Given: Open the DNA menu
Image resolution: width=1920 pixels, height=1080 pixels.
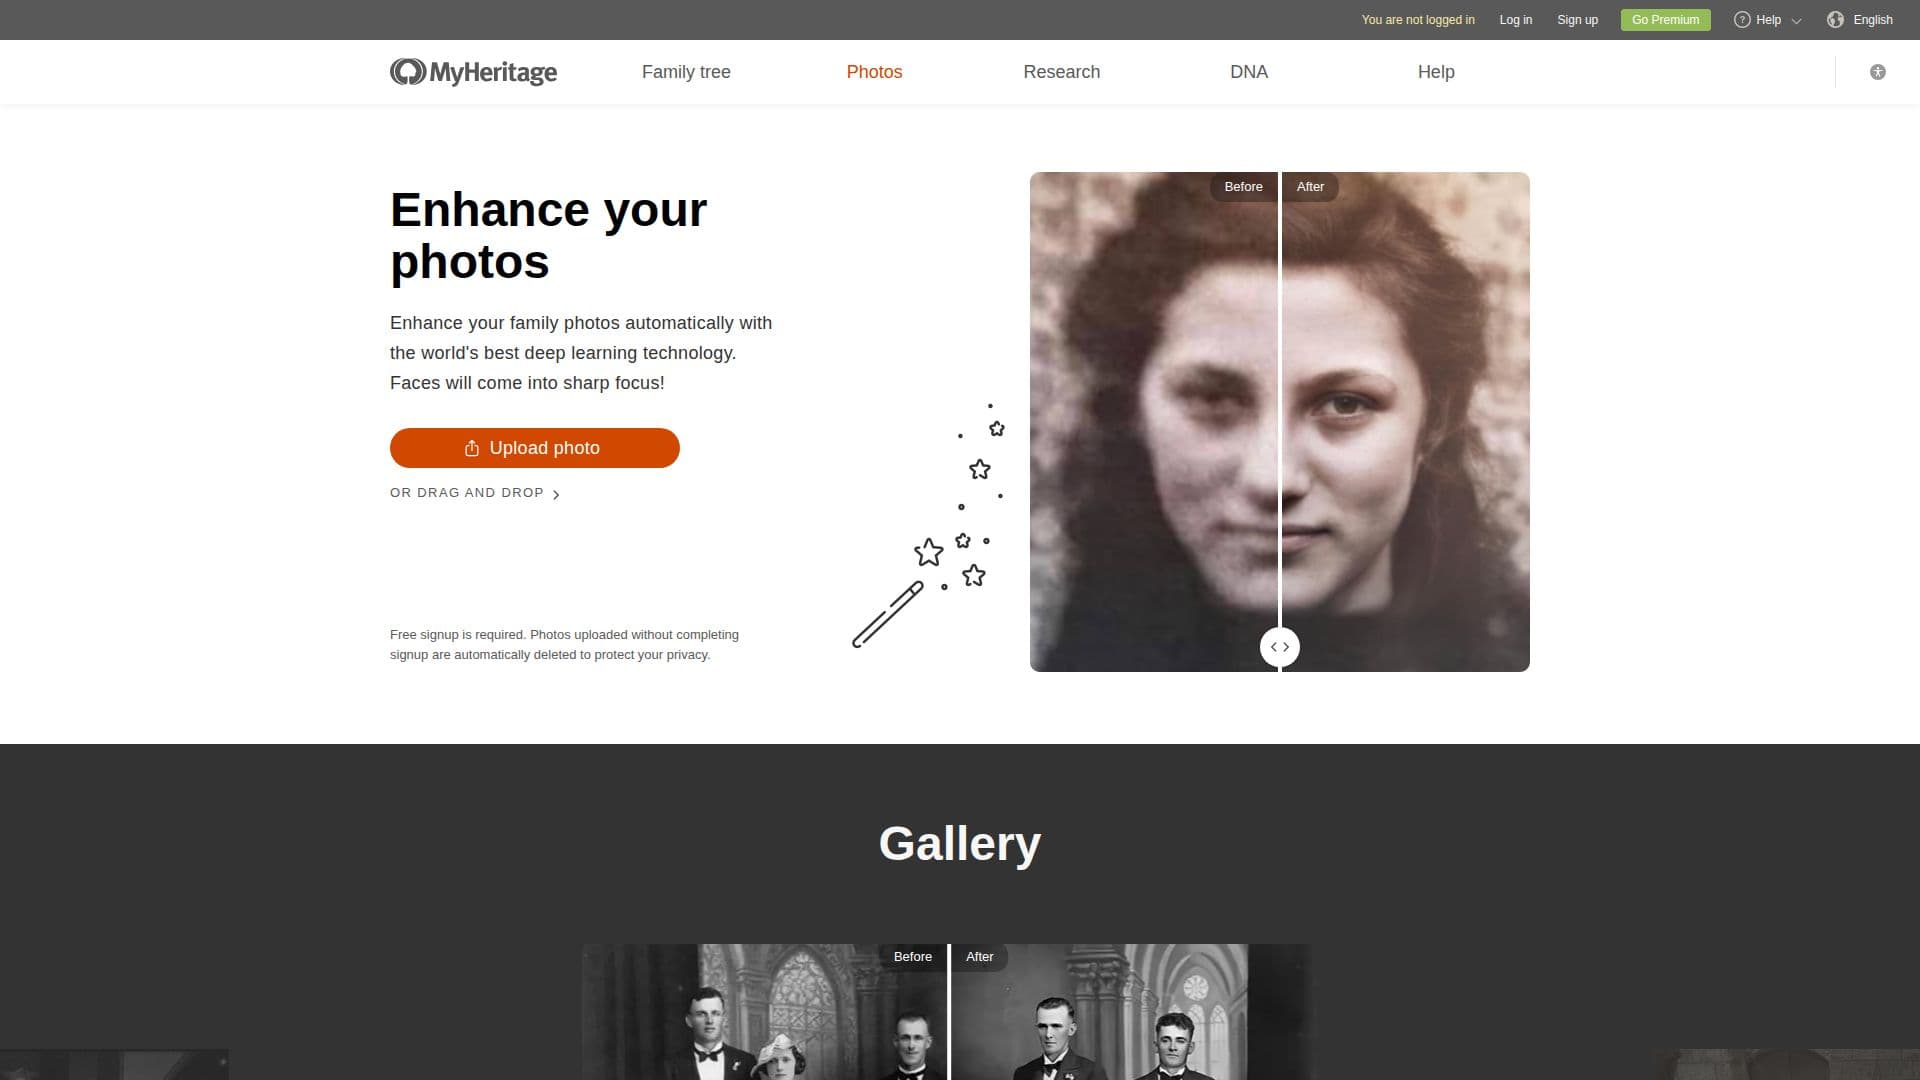Looking at the screenshot, I should pyautogui.click(x=1249, y=72).
